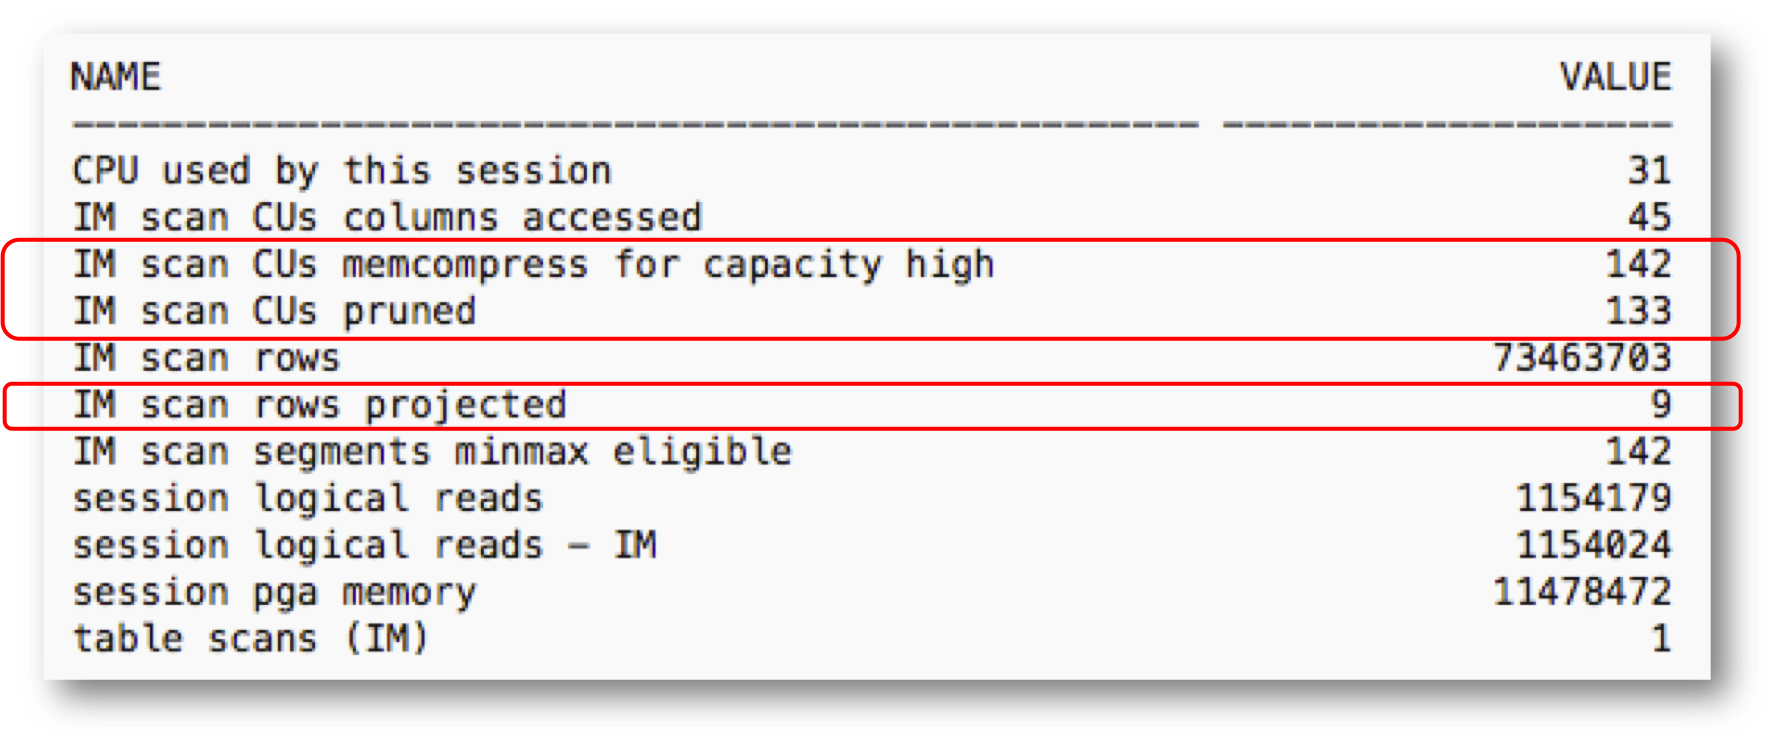The height and width of the screenshot is (743, 1774).
Task: Click the "session logical reads" row name
Action: click(308, 499)
